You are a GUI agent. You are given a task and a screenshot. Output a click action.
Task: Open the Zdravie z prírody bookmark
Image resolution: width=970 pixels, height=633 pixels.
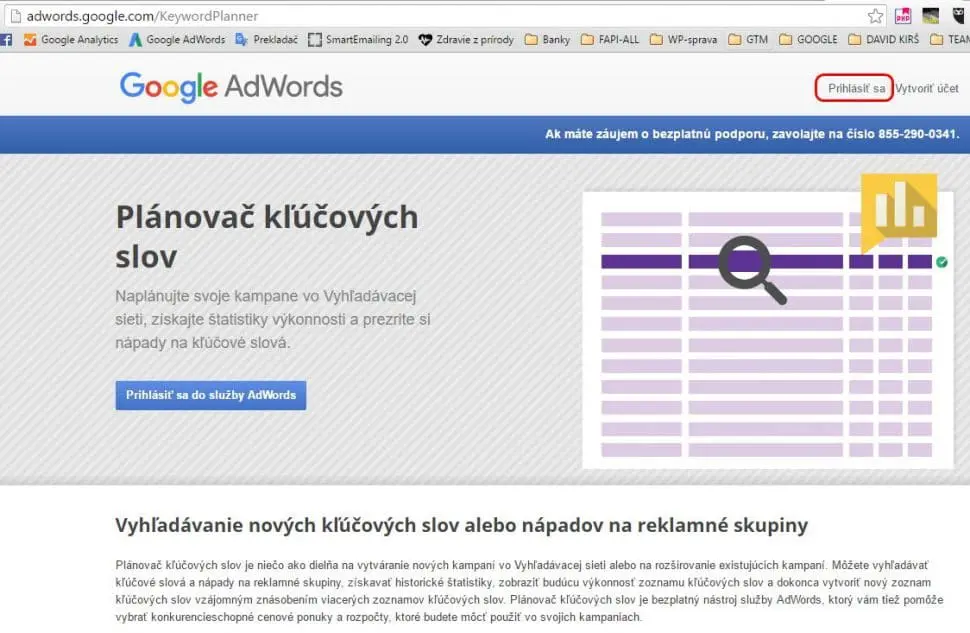pos(470,39)
